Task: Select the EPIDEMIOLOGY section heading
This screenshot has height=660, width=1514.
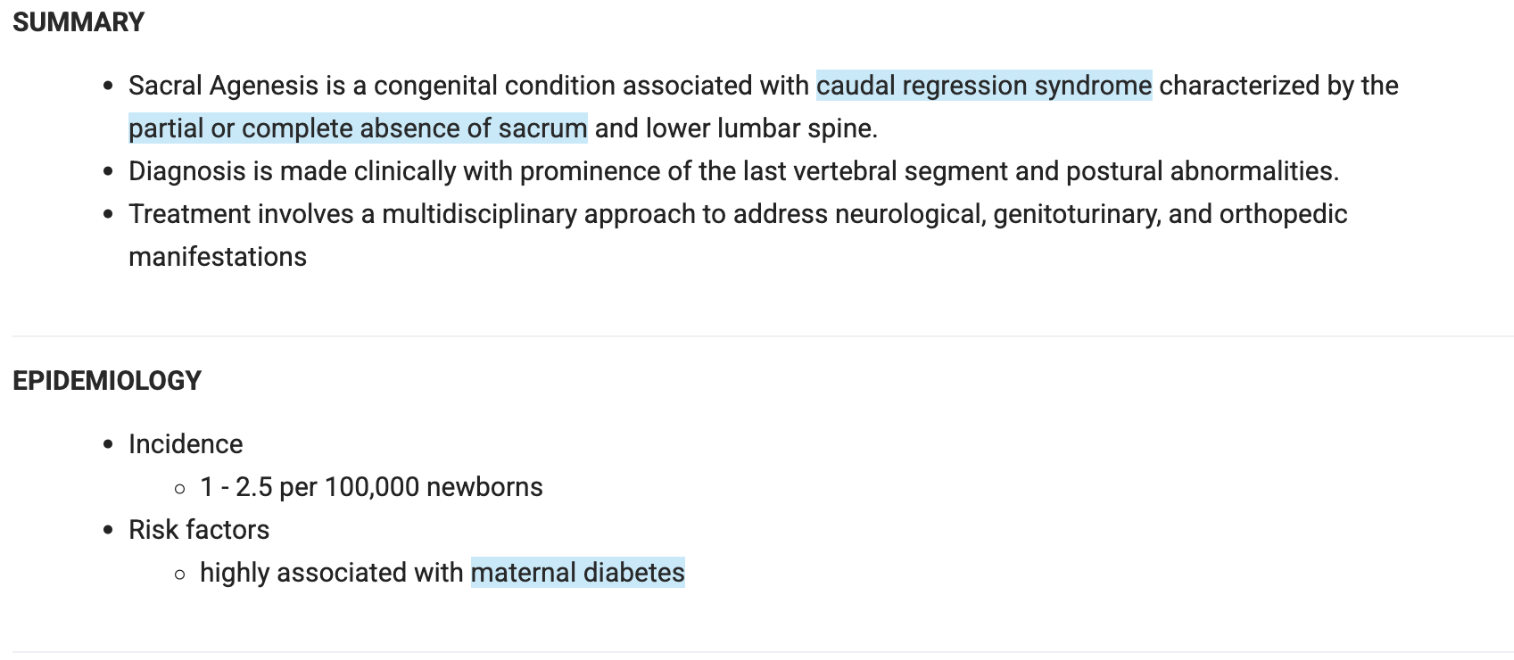Action: click(x=107, y=381)
